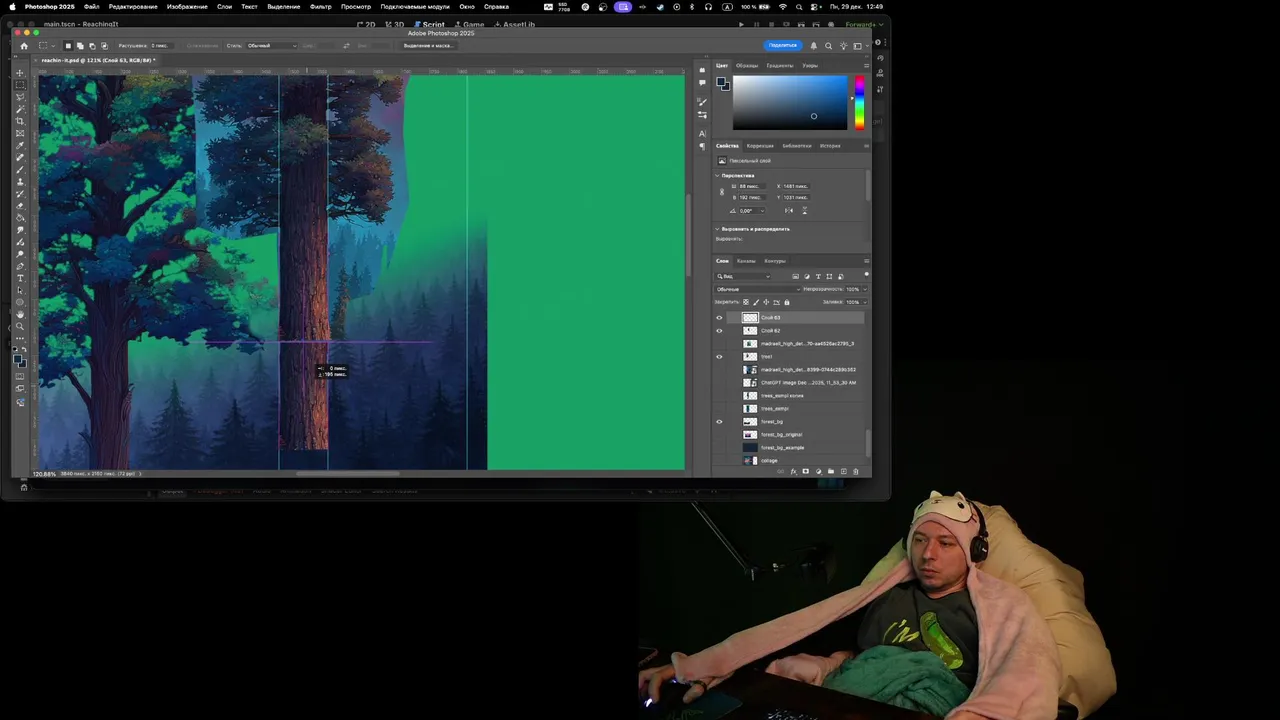The width and height of the screenshot is (1280, 720).
Task: Toggle the lock all padlock icon
Action: tap(786, 302)
